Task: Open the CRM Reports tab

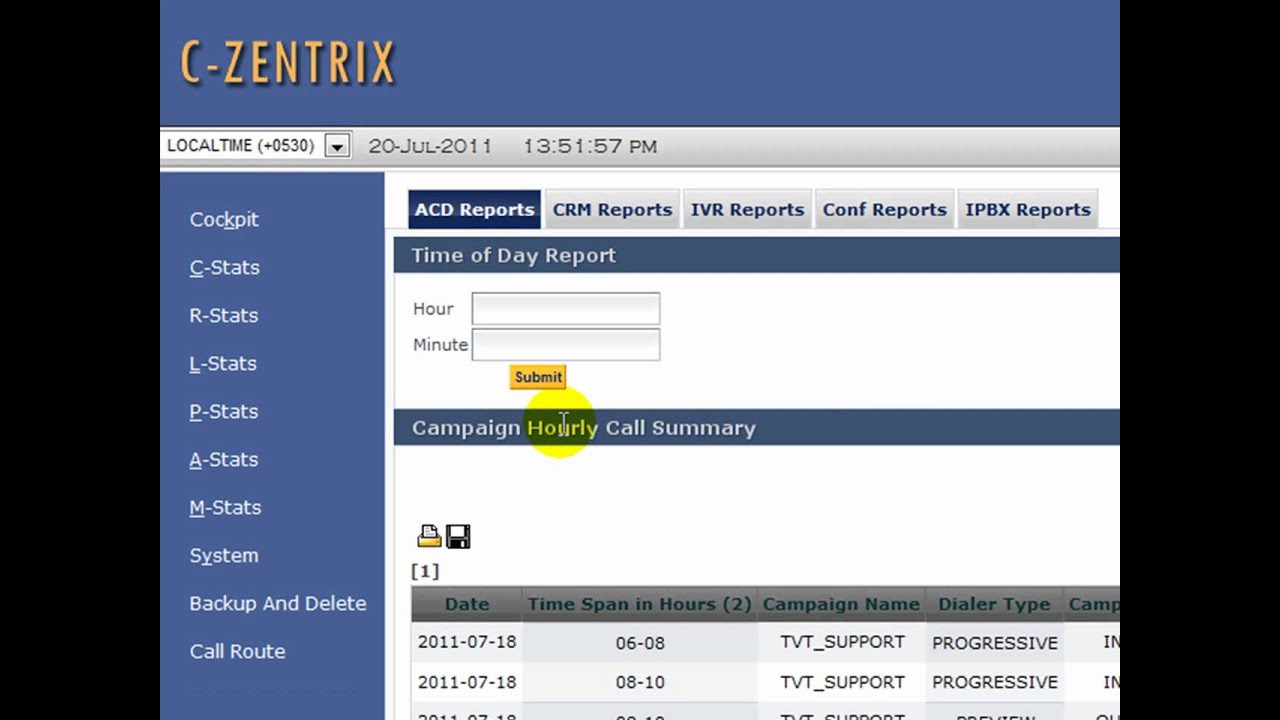Action: (612, 210)
